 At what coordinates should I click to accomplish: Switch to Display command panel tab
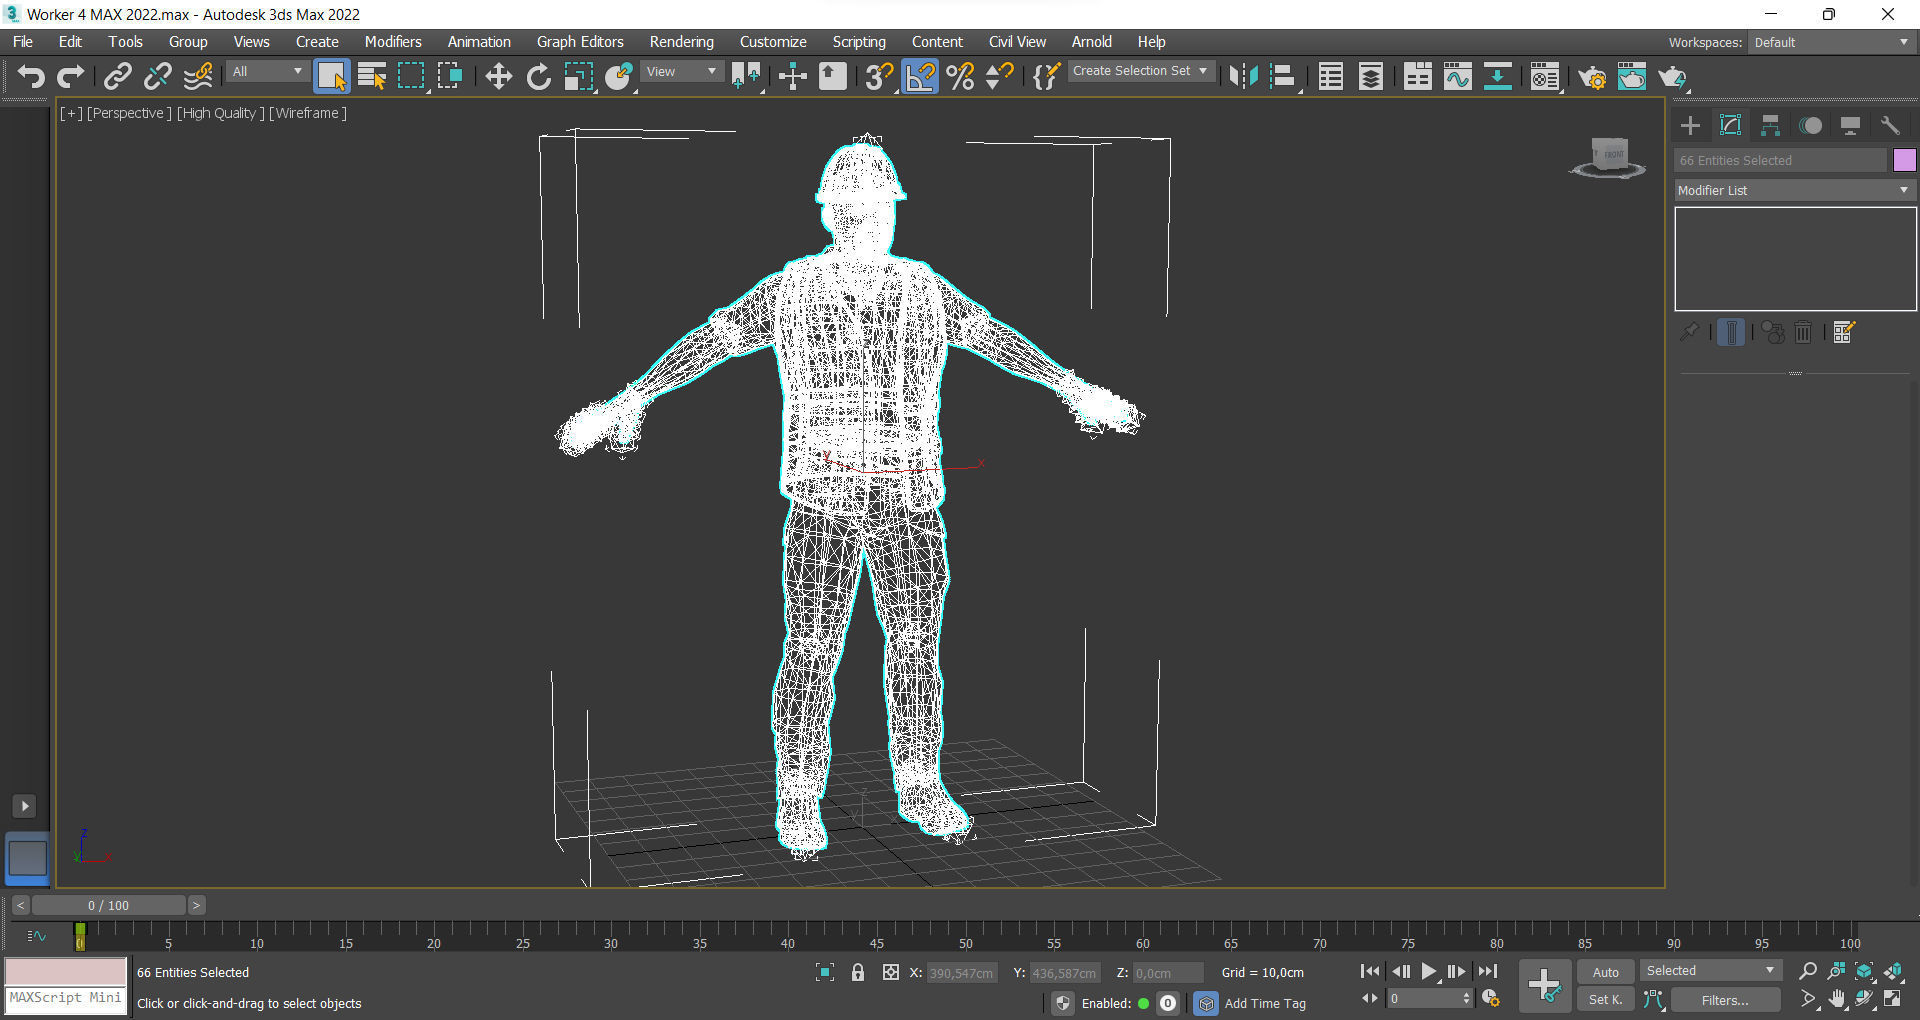point(1850,125)
